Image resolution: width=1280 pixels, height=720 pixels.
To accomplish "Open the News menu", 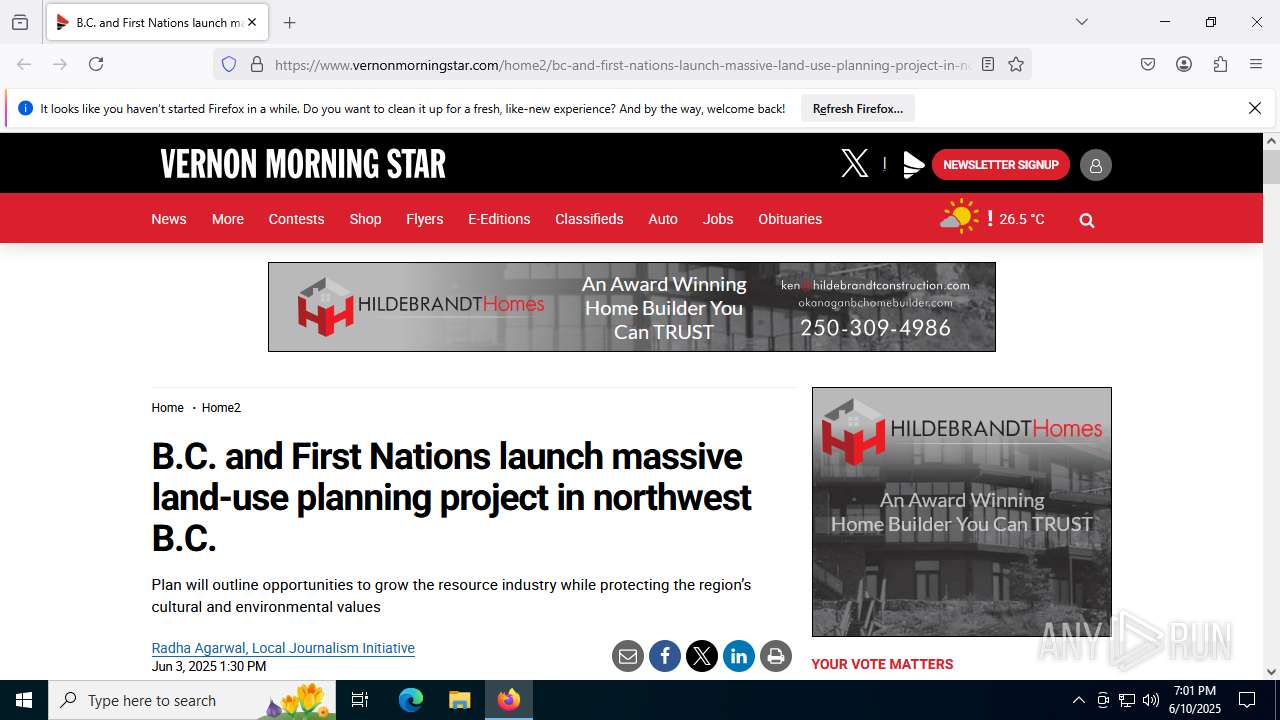I will tap(169, 219).
